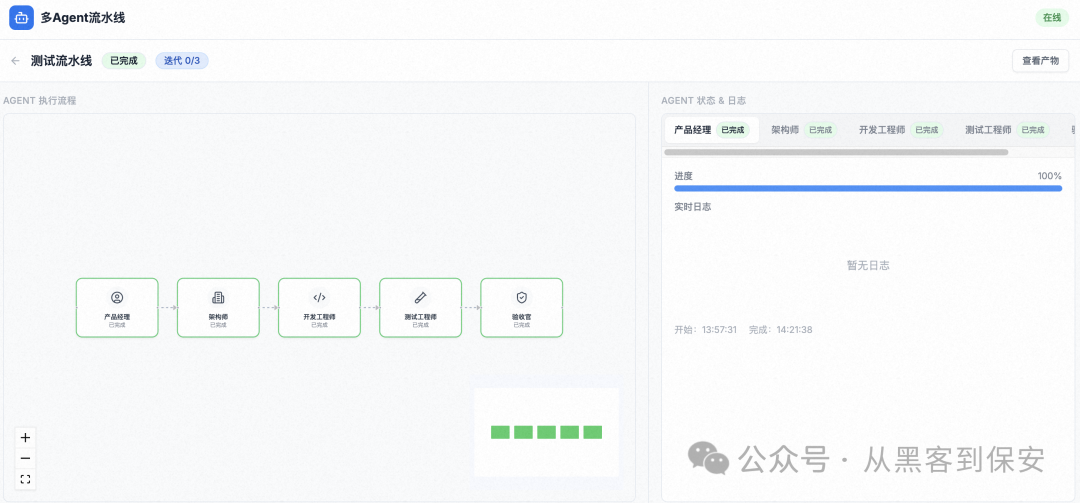The width and height of the screenshot is (1080, 503).
Task: Click the blue robot app logo
Action: (21, 18)
